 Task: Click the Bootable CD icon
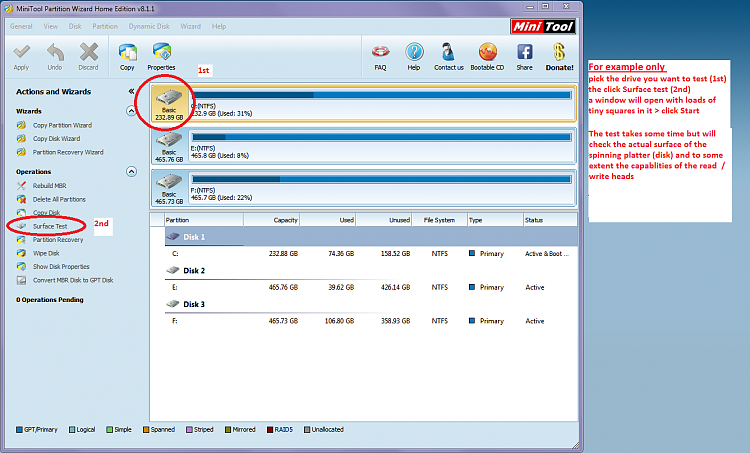pos(487,52)
